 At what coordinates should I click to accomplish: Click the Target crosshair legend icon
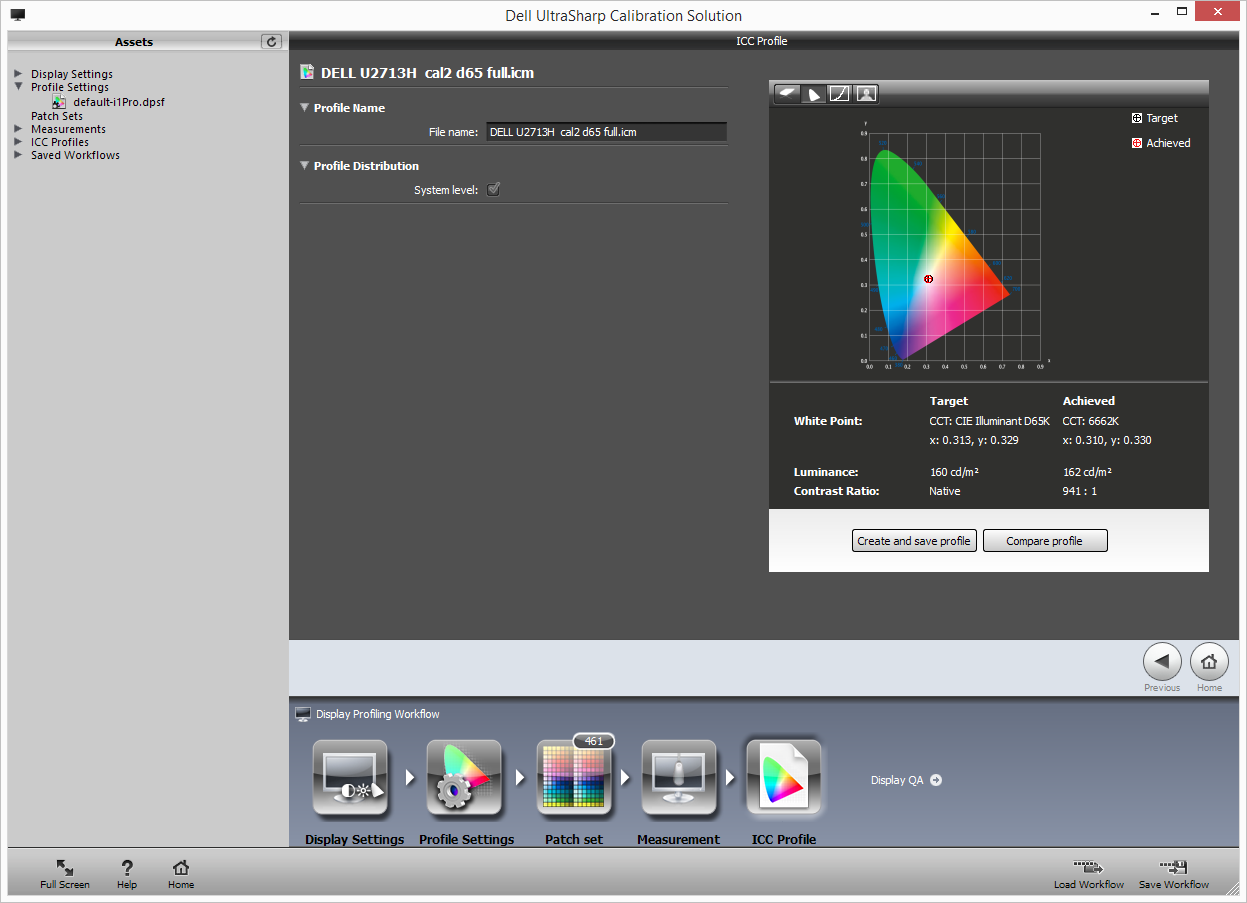1137,118
